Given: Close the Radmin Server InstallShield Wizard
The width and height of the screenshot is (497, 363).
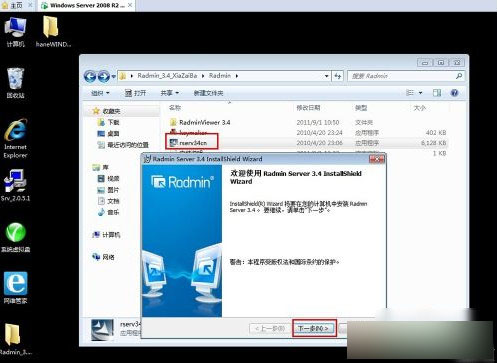Looking at the screenshot, I should click(377, 159).
